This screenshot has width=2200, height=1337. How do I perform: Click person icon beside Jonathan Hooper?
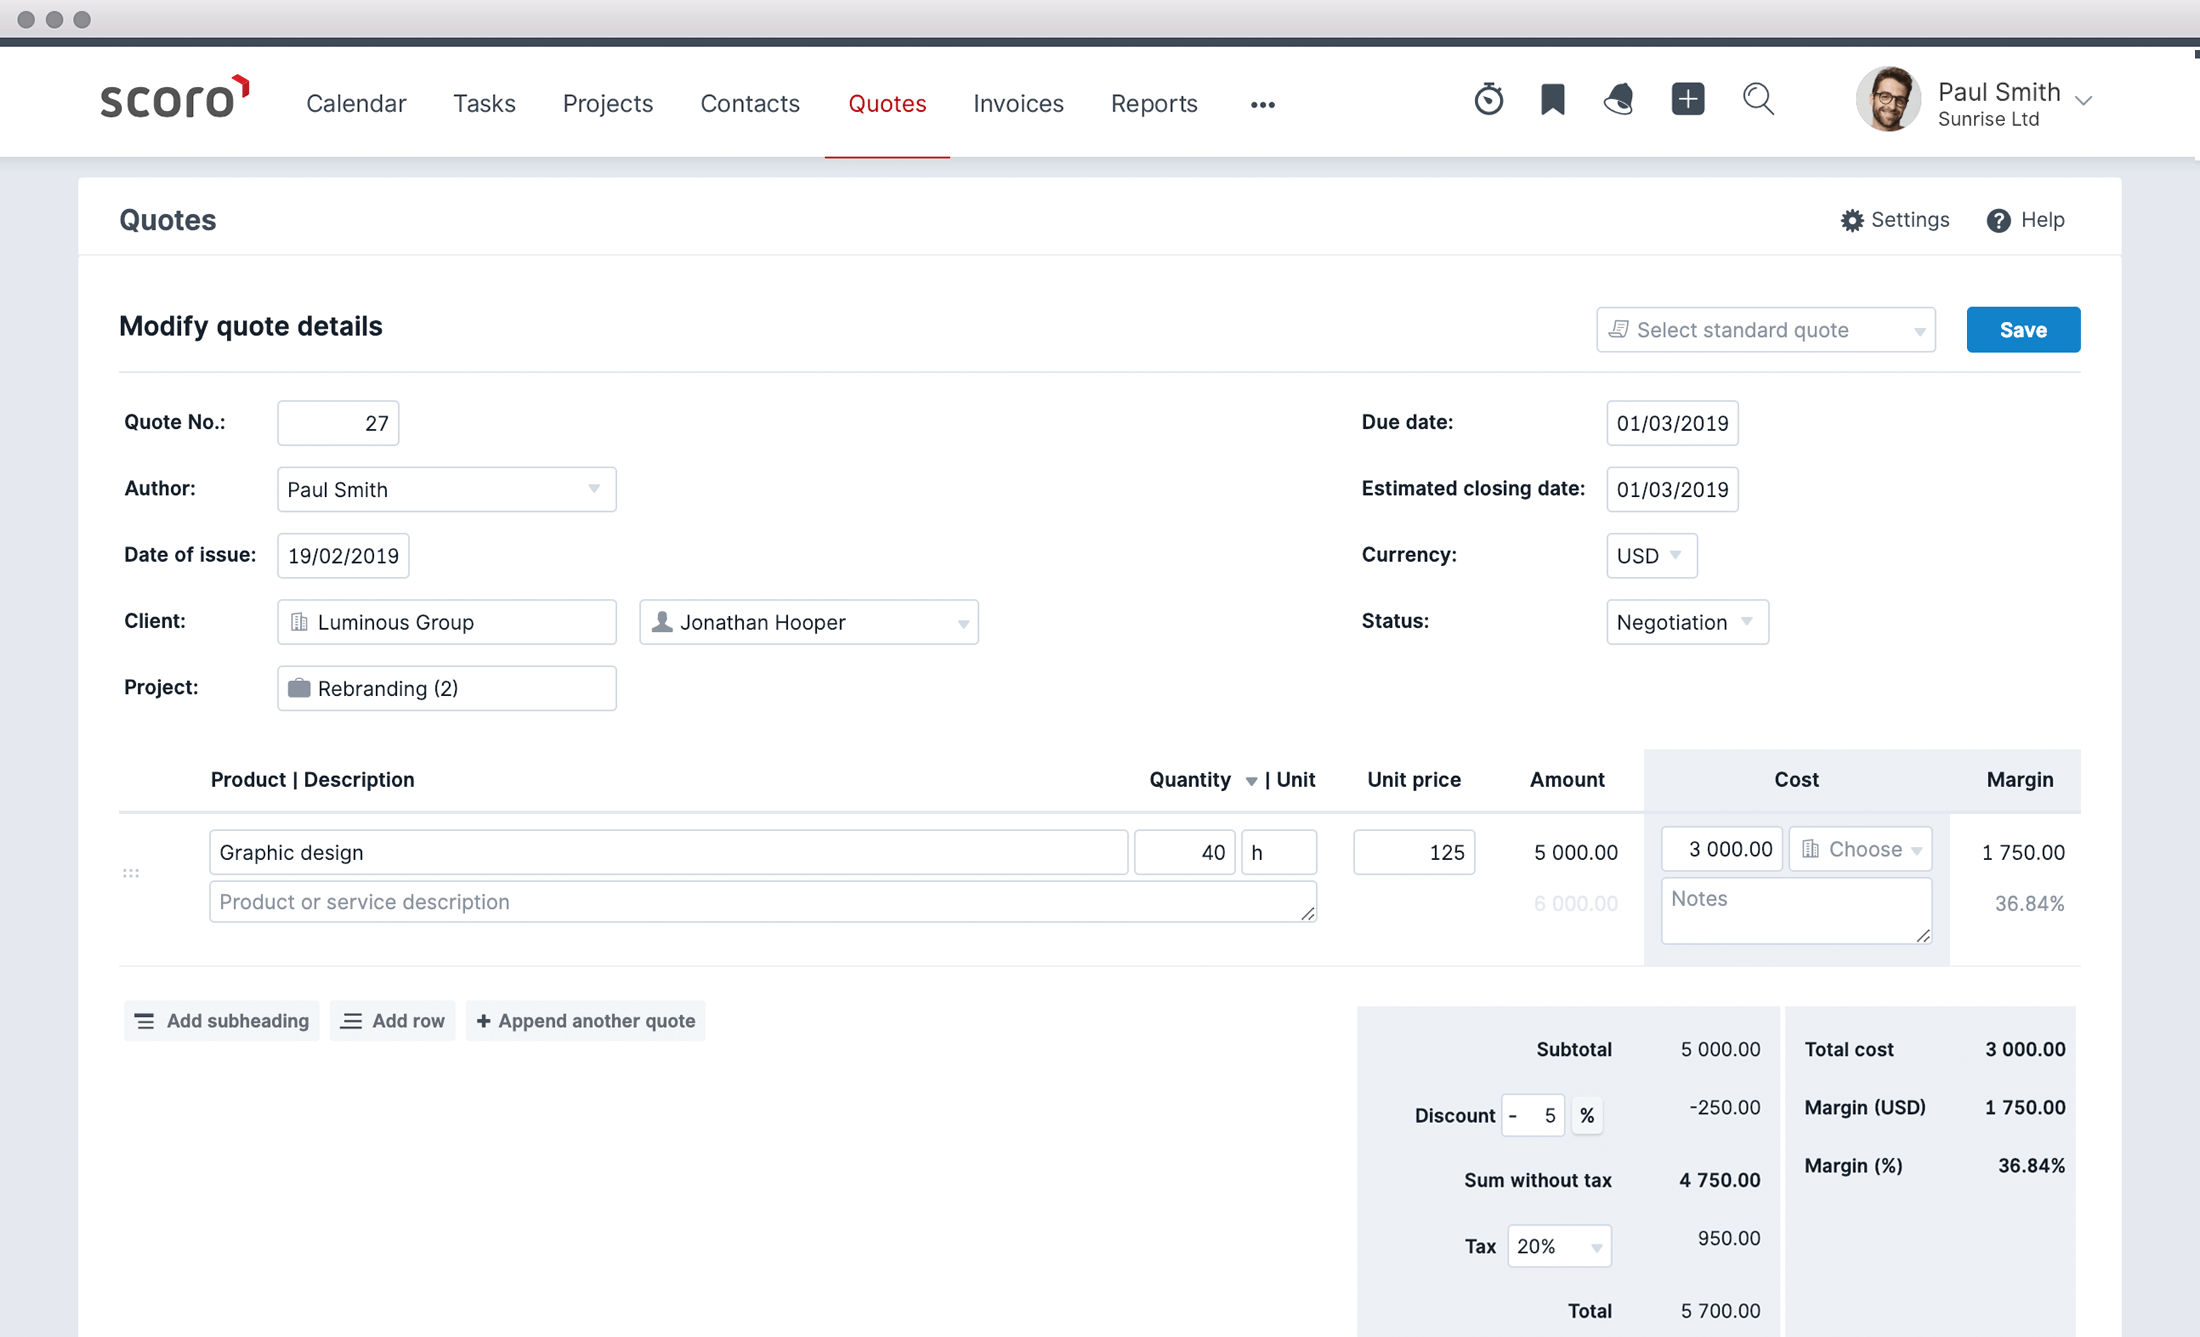click(x=661, y=622)
